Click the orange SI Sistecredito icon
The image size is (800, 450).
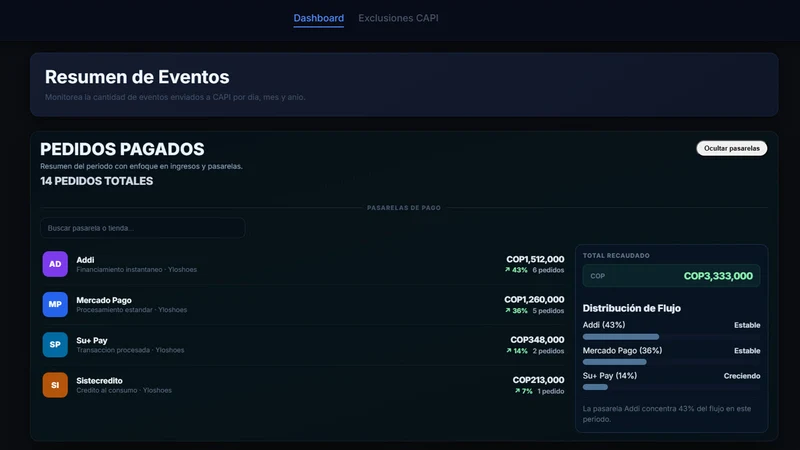[55, 385]
